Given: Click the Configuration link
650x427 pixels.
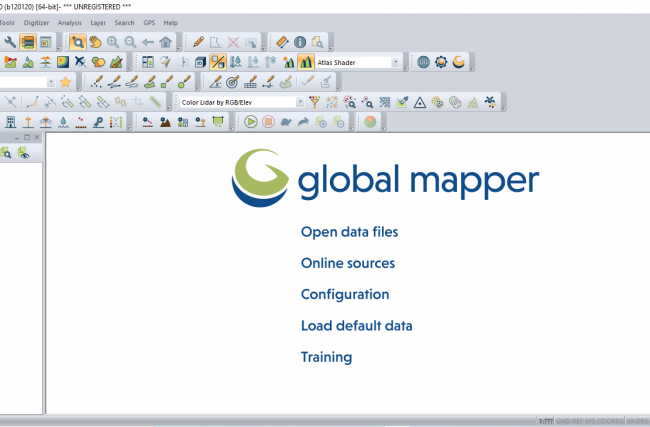Looking at the screenshot, I should tap(345, 294).
